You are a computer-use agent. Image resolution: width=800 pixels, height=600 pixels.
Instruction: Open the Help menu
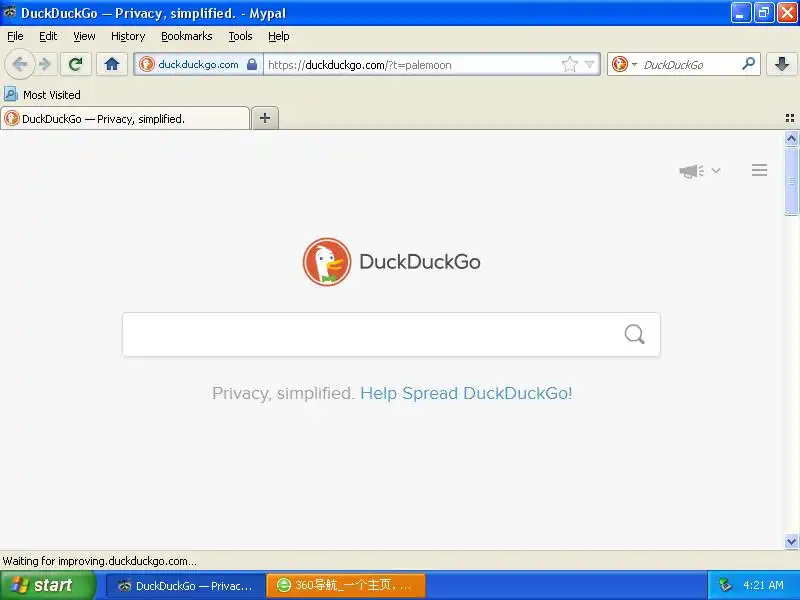(x=279, y=36)
